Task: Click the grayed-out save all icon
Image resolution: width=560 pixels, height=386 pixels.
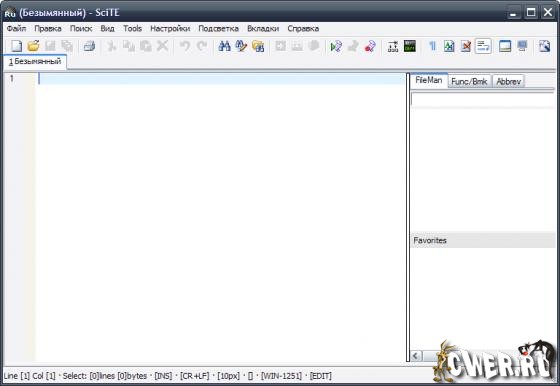Action: pos(67,46)
